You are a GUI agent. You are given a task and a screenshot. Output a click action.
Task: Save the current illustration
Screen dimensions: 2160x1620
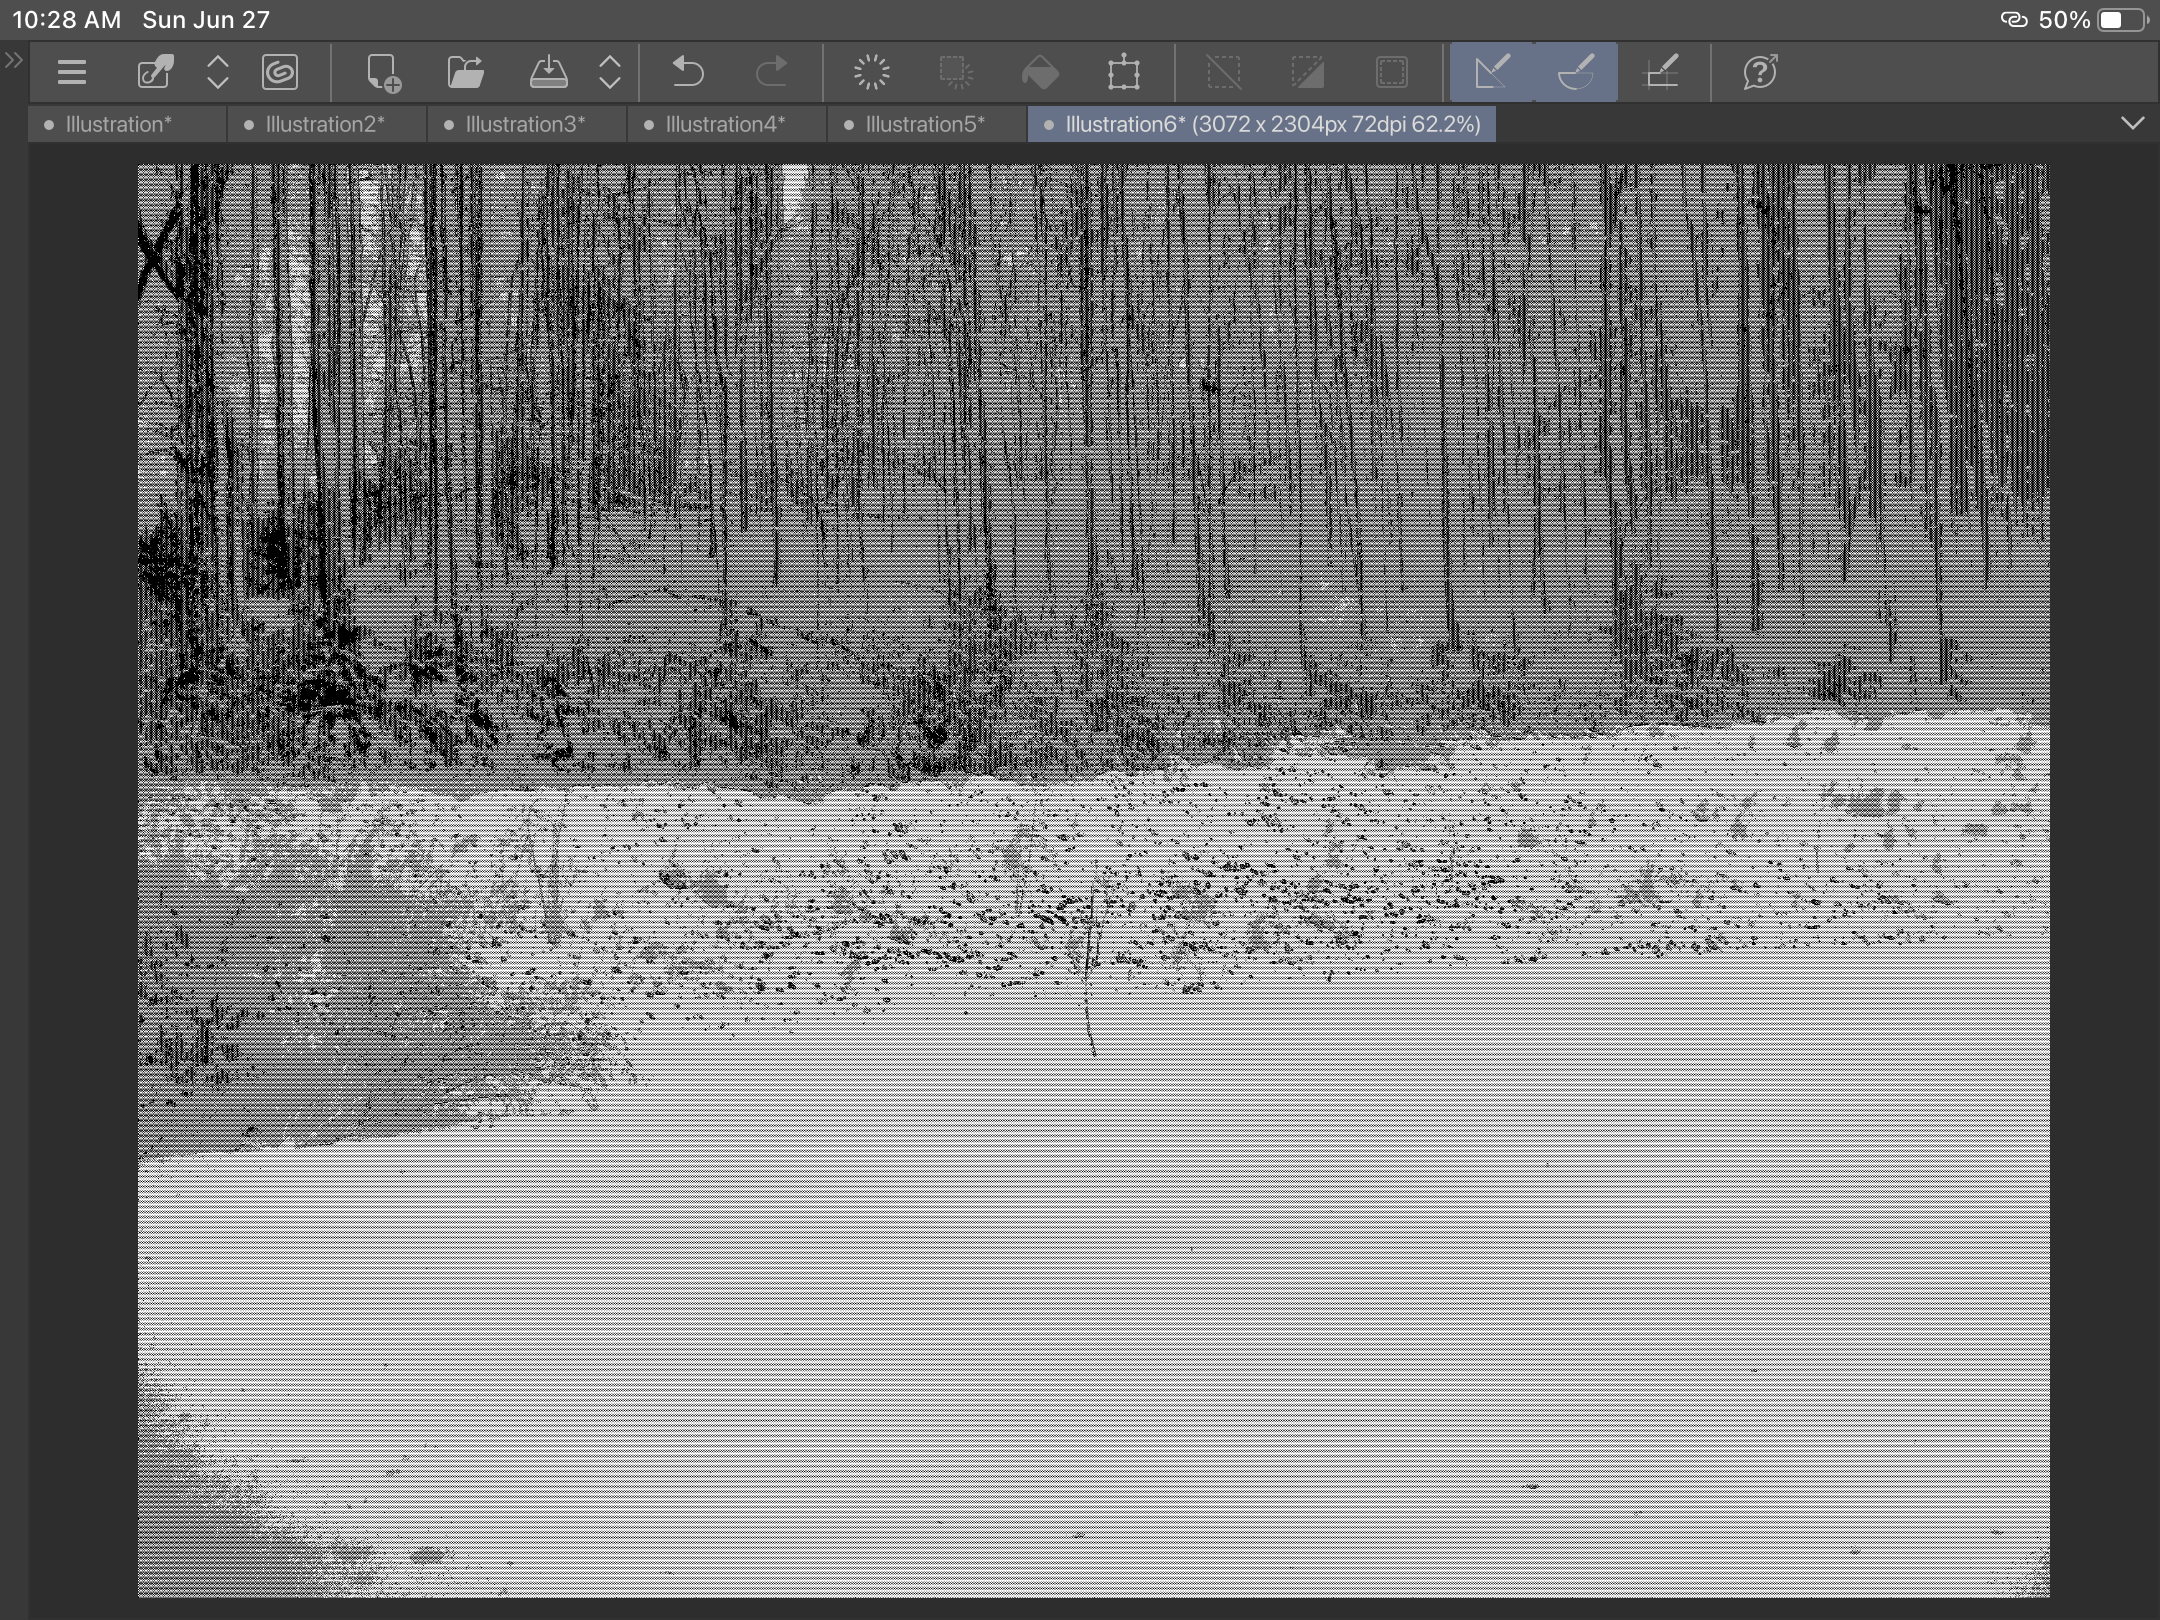tap(548, 72)
